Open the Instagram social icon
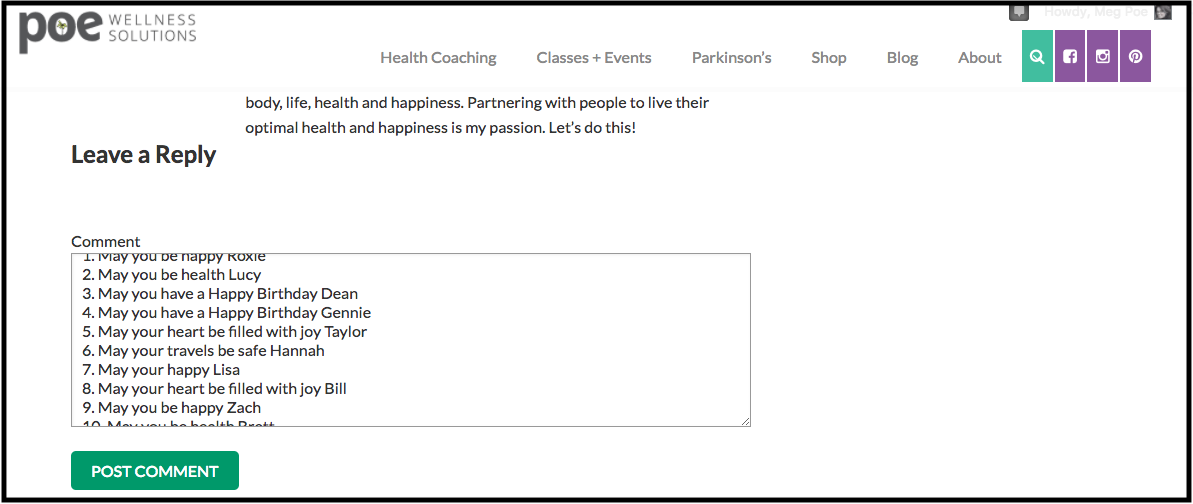Viewport: 1193px width, 504px height. coord(1102,56)
